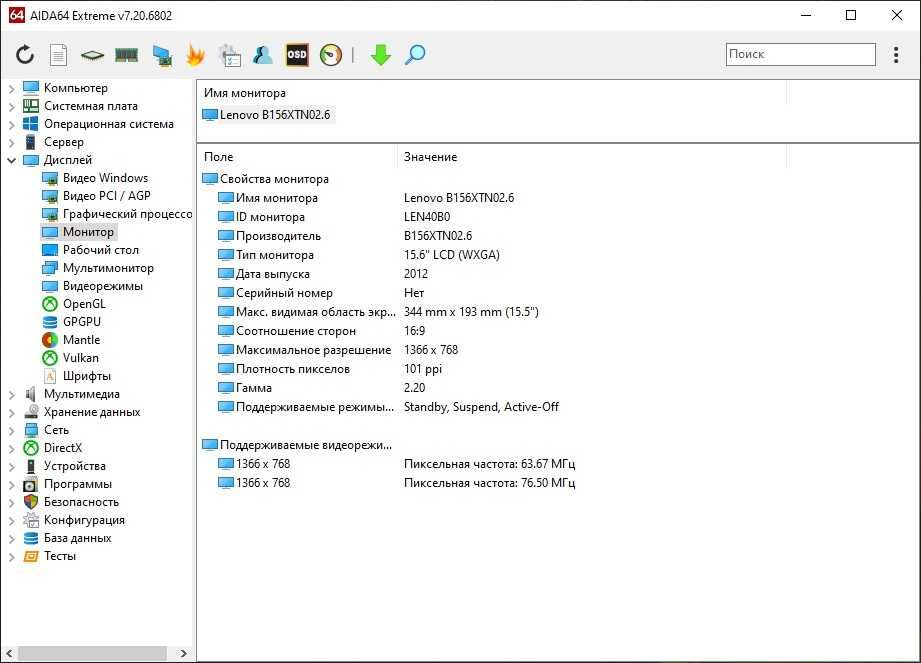Select the Mantle tree item
Screen dimensions: 921x663
(x=72, y=340)
